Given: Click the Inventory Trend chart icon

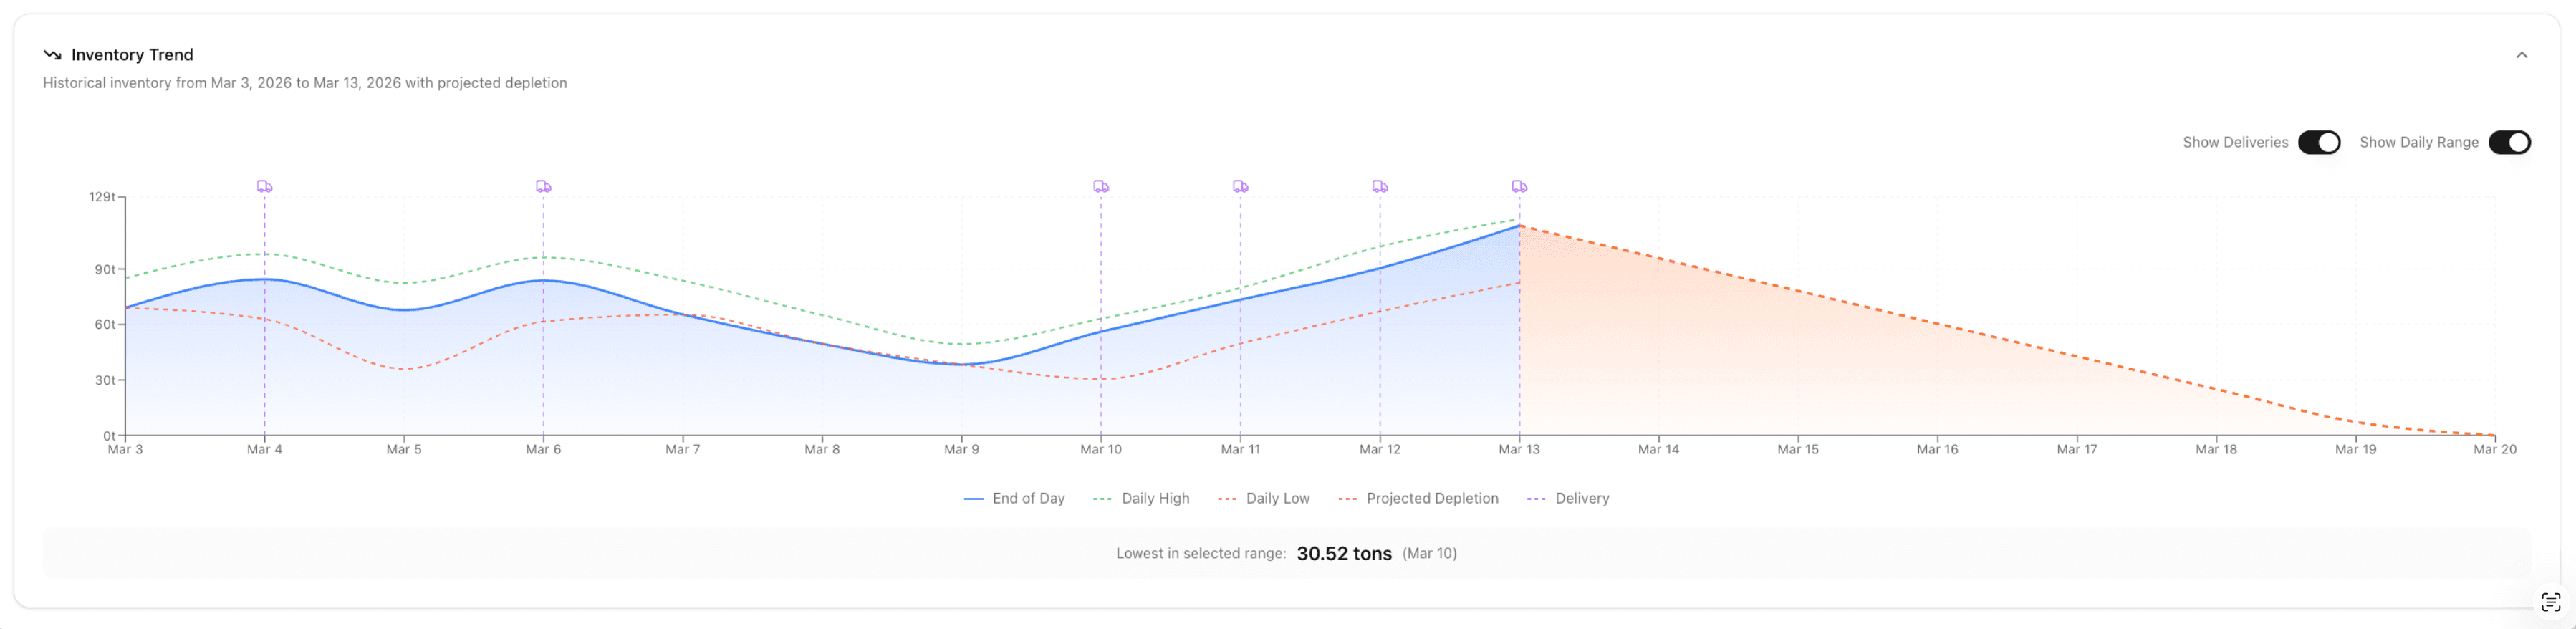Looking at the screenshot, I should pyautogui.click(x=53, y=55).
